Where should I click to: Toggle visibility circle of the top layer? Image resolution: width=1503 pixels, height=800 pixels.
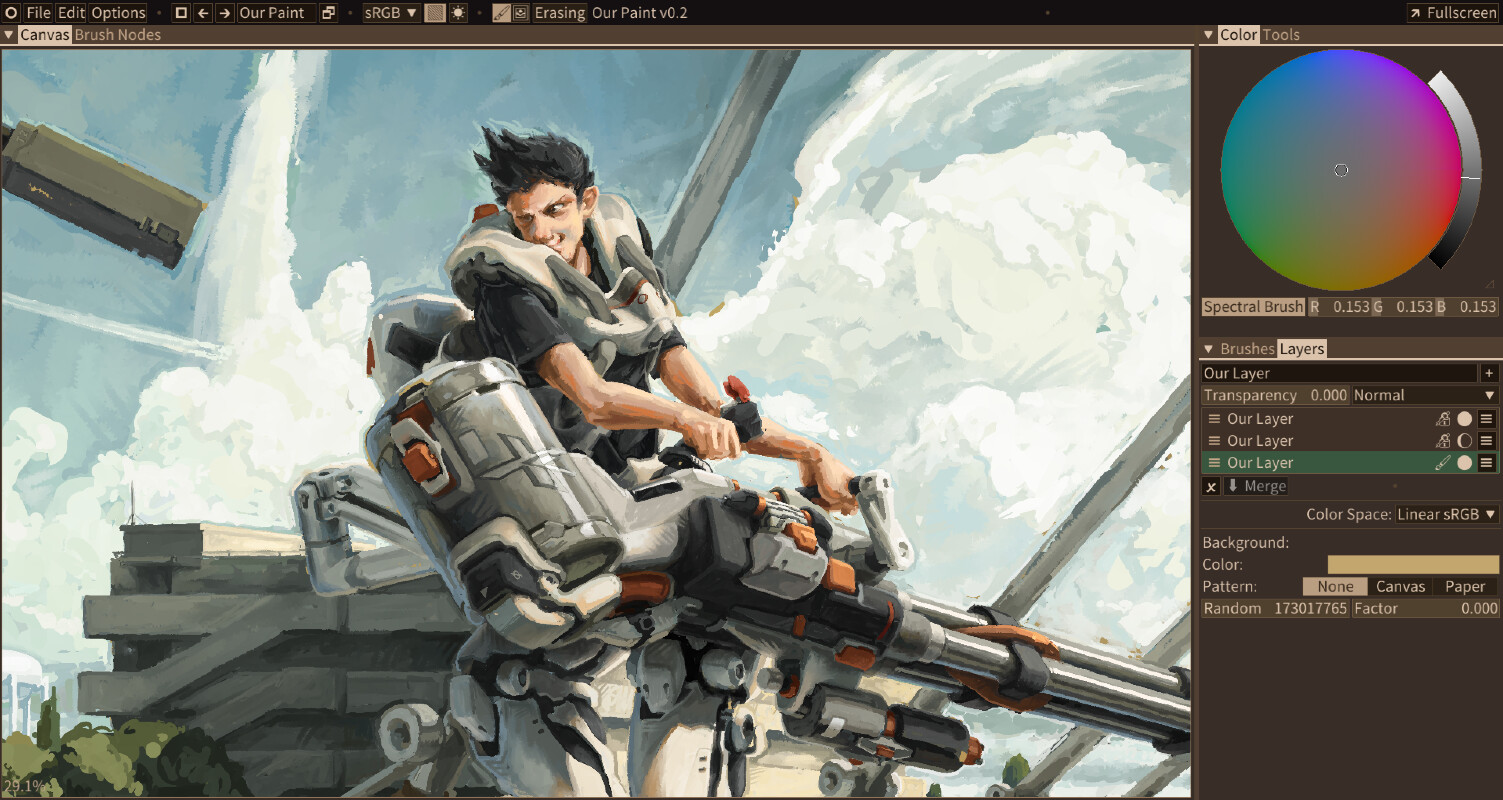click(1464, 419)
